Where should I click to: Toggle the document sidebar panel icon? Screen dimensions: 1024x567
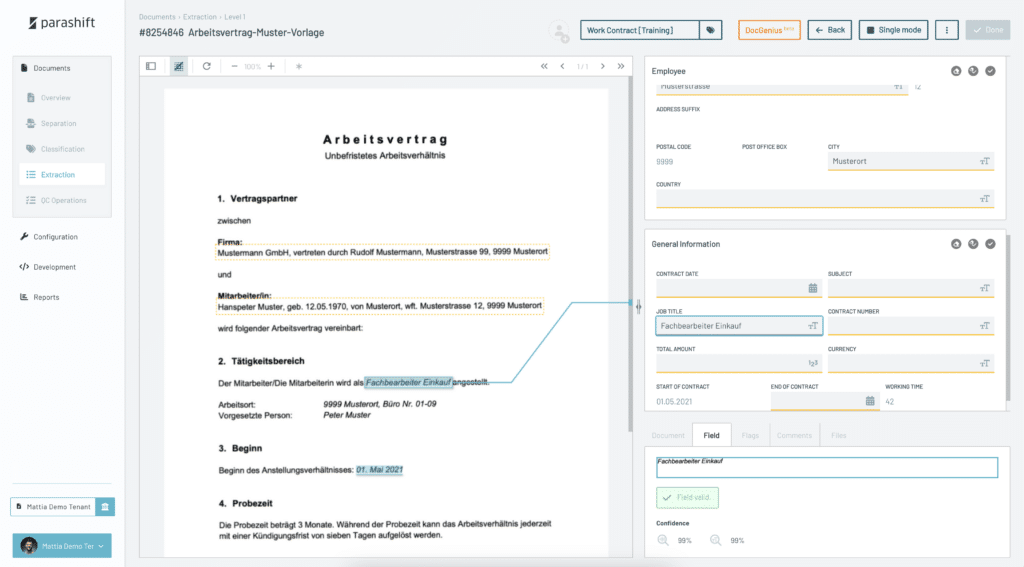151,66
